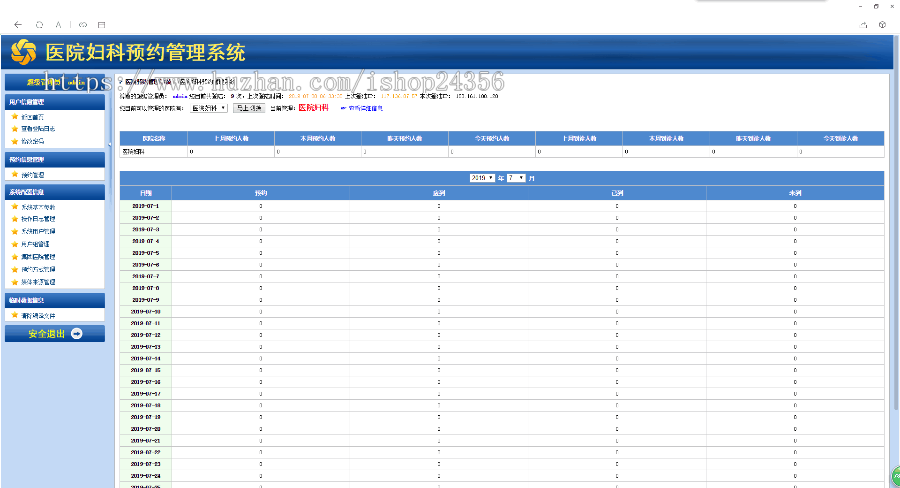This screenshot has width=900, height=488.
Task: Click the 昨天预约人数 column header
Action: point(405,138)
